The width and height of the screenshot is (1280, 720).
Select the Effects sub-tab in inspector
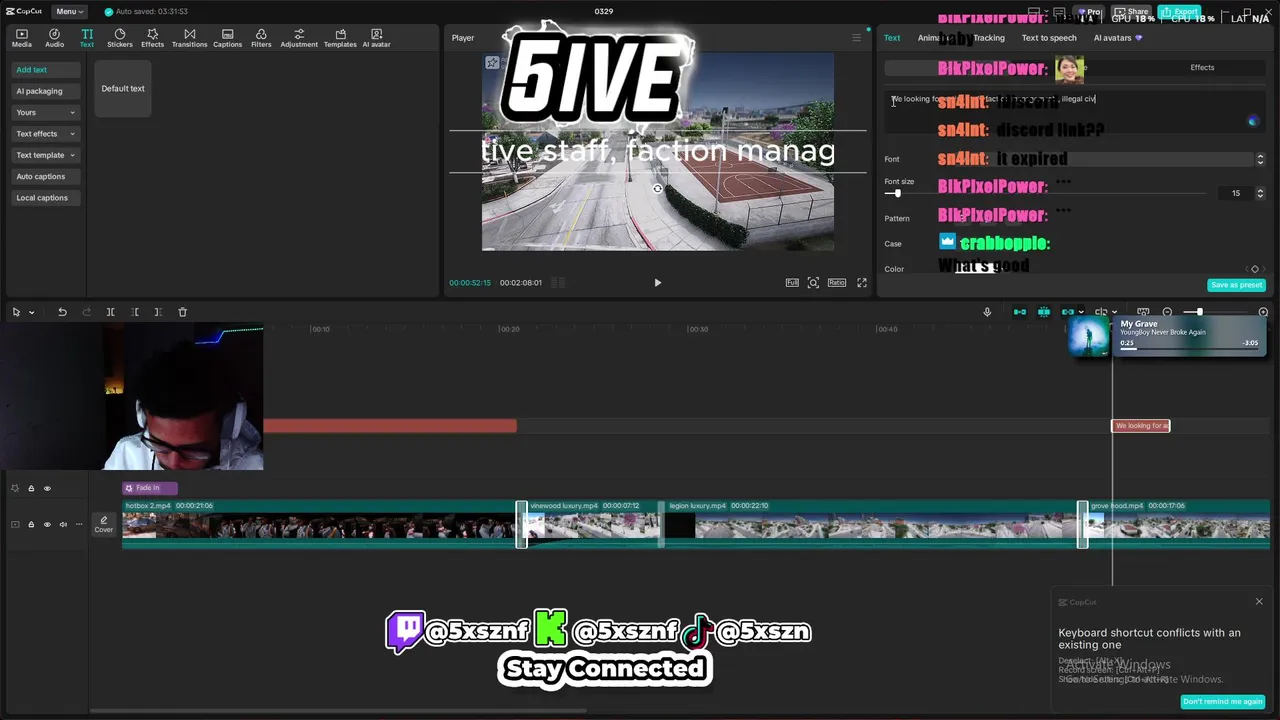(x=1202, y=68)
